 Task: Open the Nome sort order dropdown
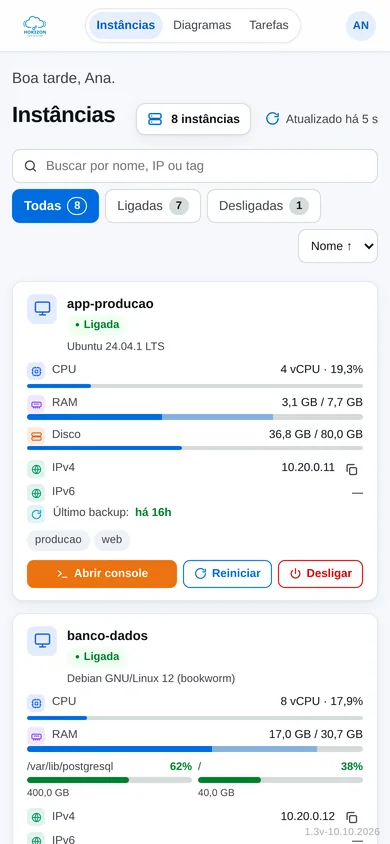338,246
